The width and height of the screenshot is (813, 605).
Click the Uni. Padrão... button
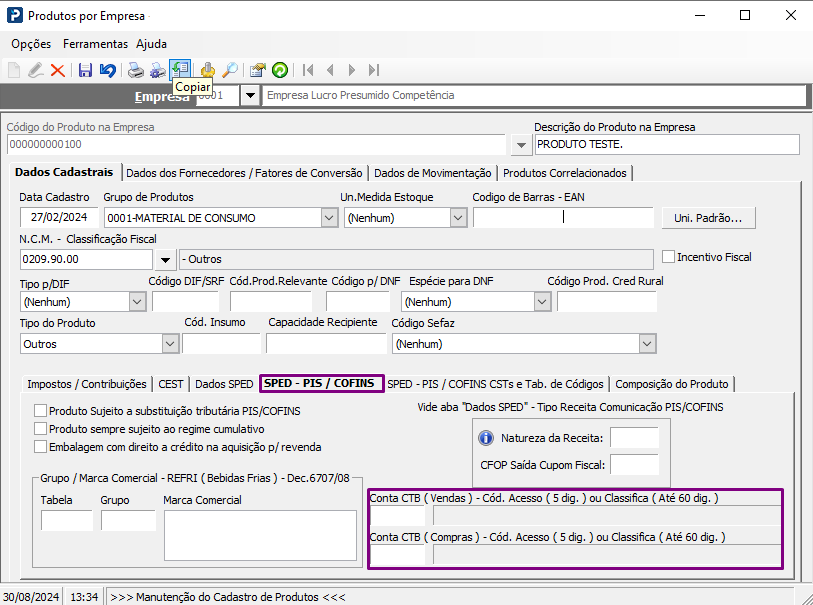click(x=708, y=218)
